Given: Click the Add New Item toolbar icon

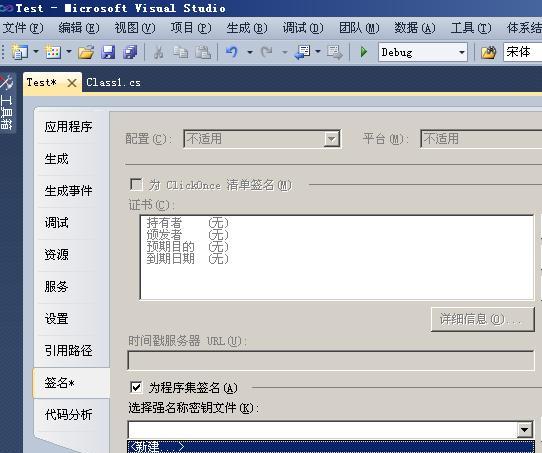Looking at the screenshot, I should tap(53, 52).
